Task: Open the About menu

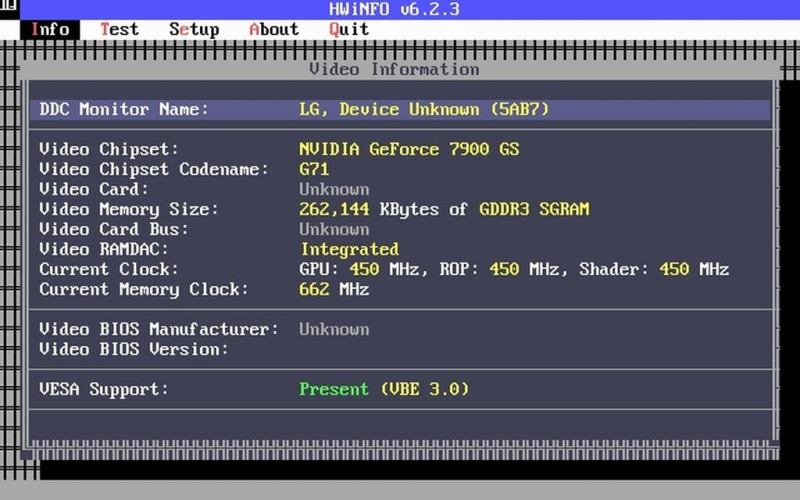Action: 274,30
